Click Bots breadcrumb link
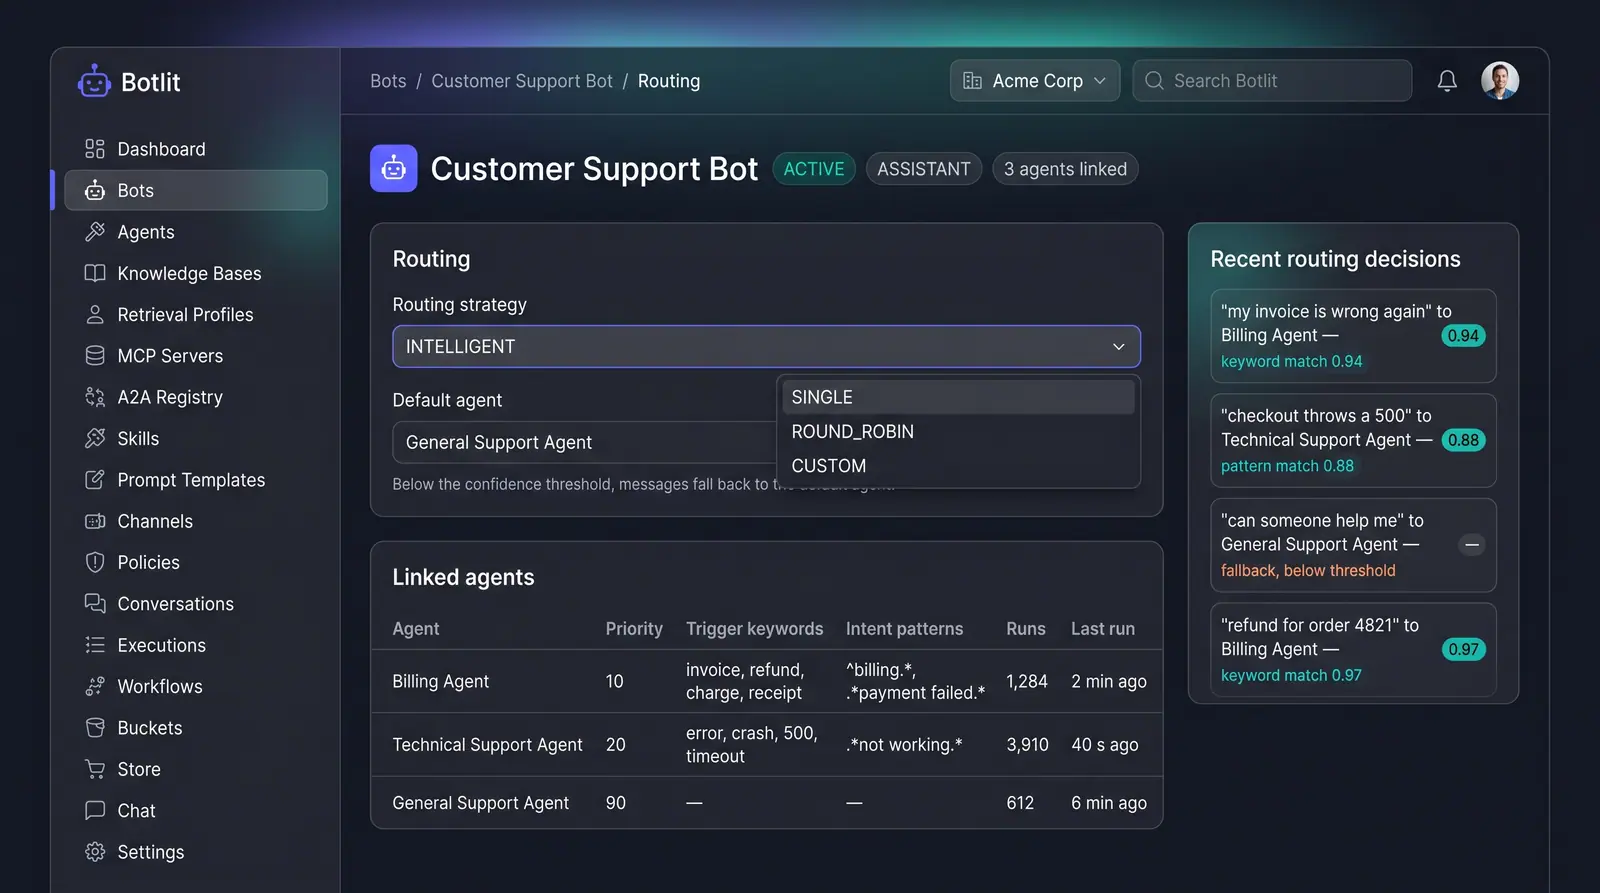The width and height of the screenshot is (1600, 893). coord(388,81)
